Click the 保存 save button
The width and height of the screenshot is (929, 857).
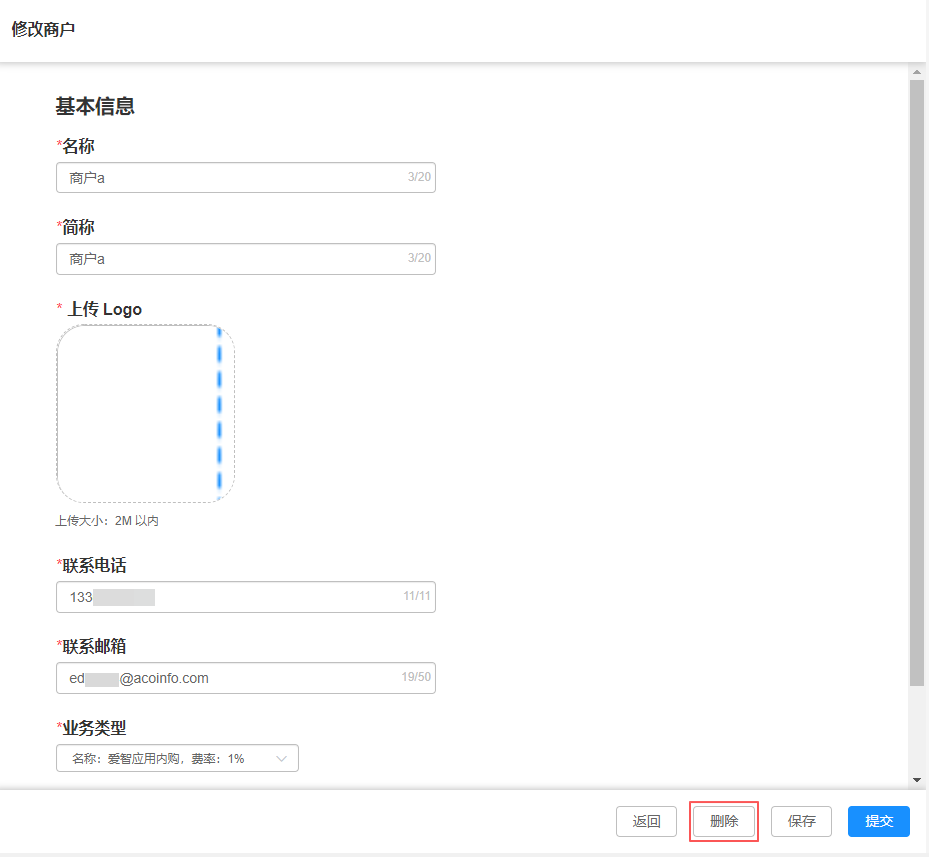click(801, 821)
